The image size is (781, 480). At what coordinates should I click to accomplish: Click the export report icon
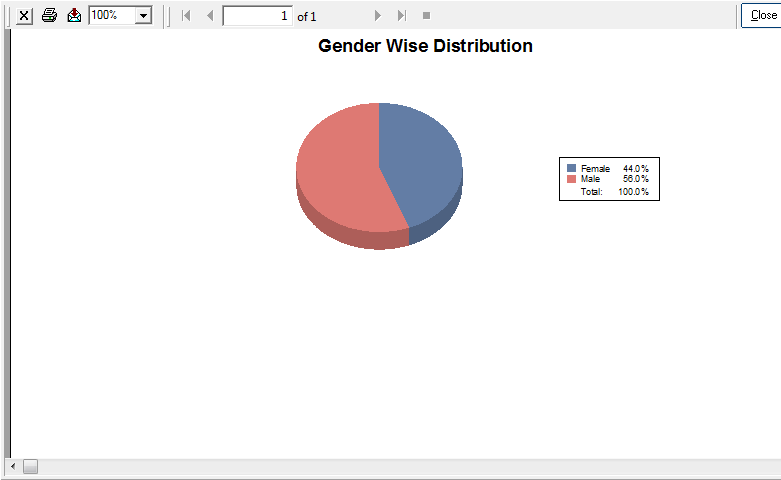point(74,16)
